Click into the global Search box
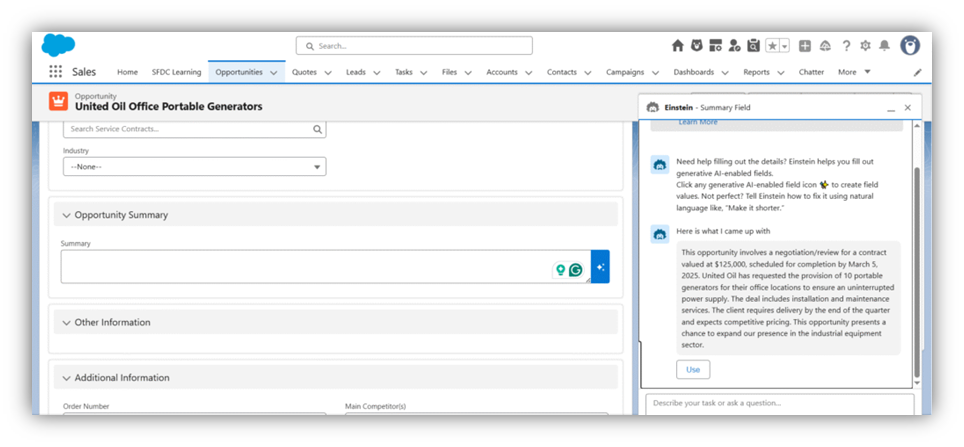964x447 pixels. click(x=414, y=45)
